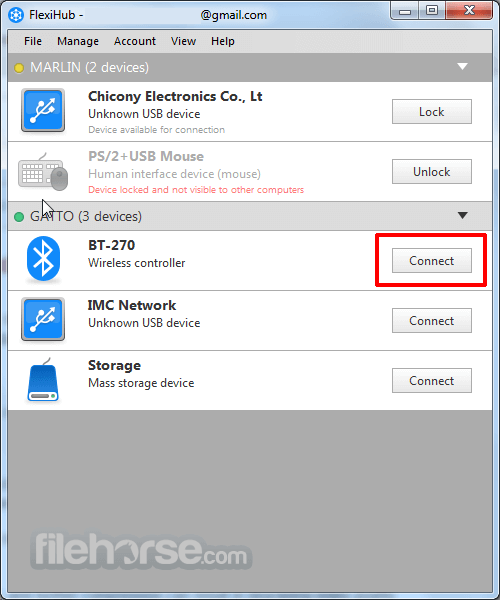Click the green GATTO status indicator dot
The image size is (500, 600).
tap(19, 217)
